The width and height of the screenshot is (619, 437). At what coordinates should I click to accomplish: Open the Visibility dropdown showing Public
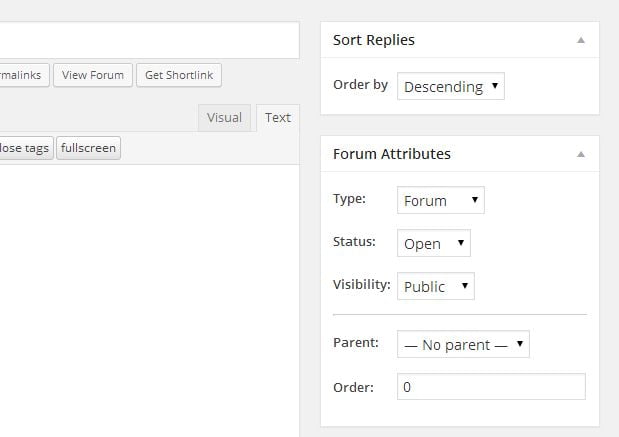click(x=436, y=286)
